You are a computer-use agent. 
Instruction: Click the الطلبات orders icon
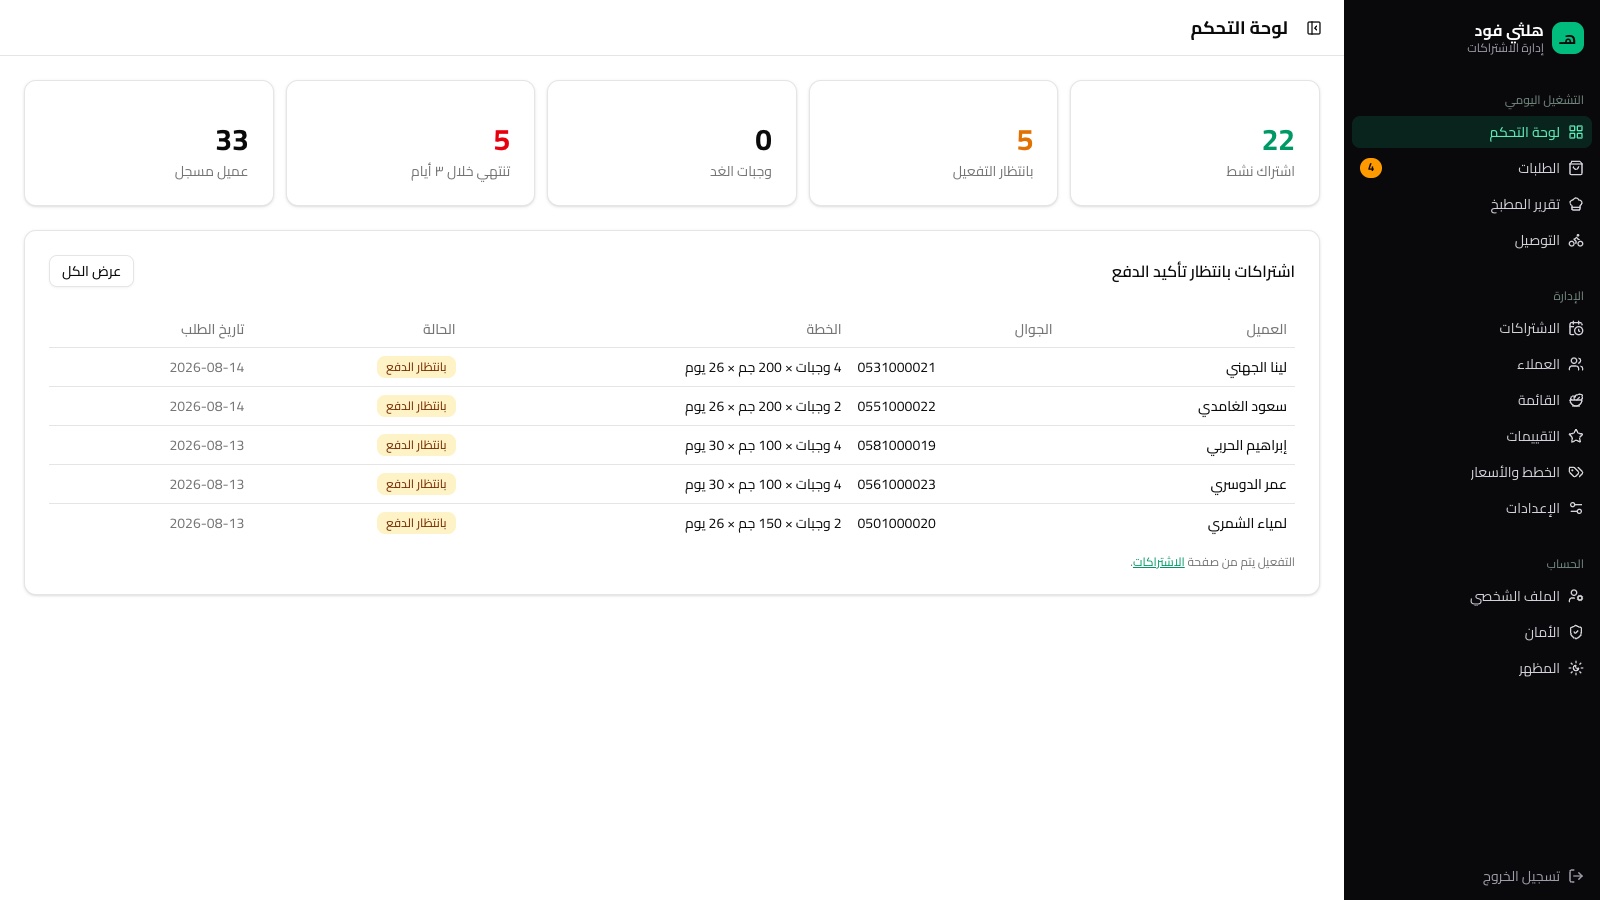point(1576,168)
